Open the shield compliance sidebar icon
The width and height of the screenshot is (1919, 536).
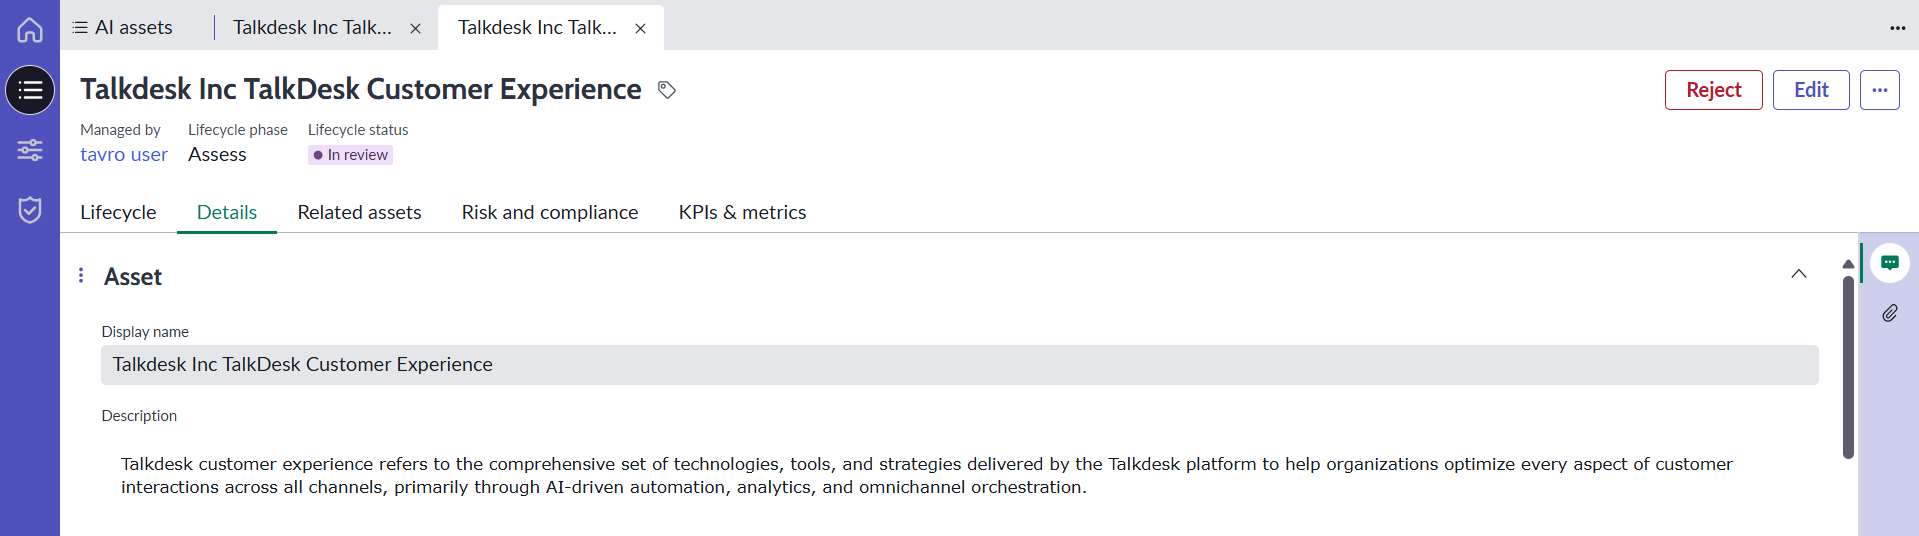(30, 209)
